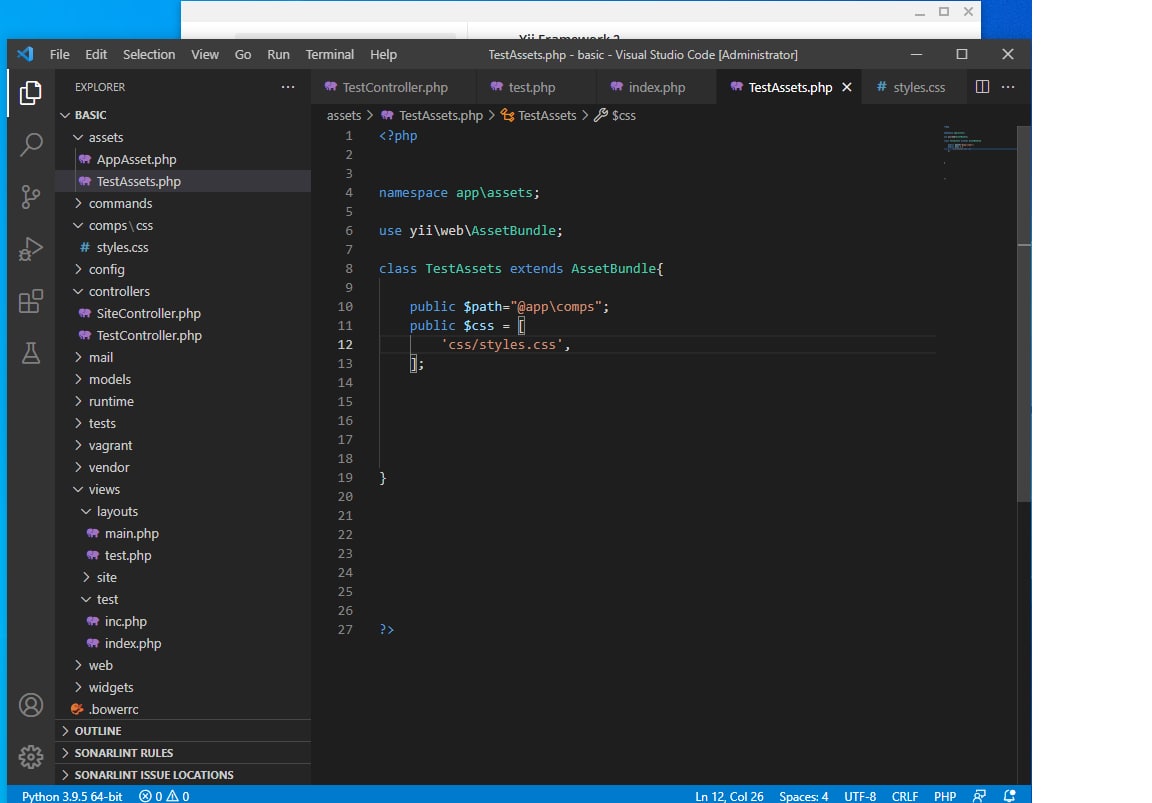
Task: Close the TestAssets.php tab
Action: [x=846, y=87]
